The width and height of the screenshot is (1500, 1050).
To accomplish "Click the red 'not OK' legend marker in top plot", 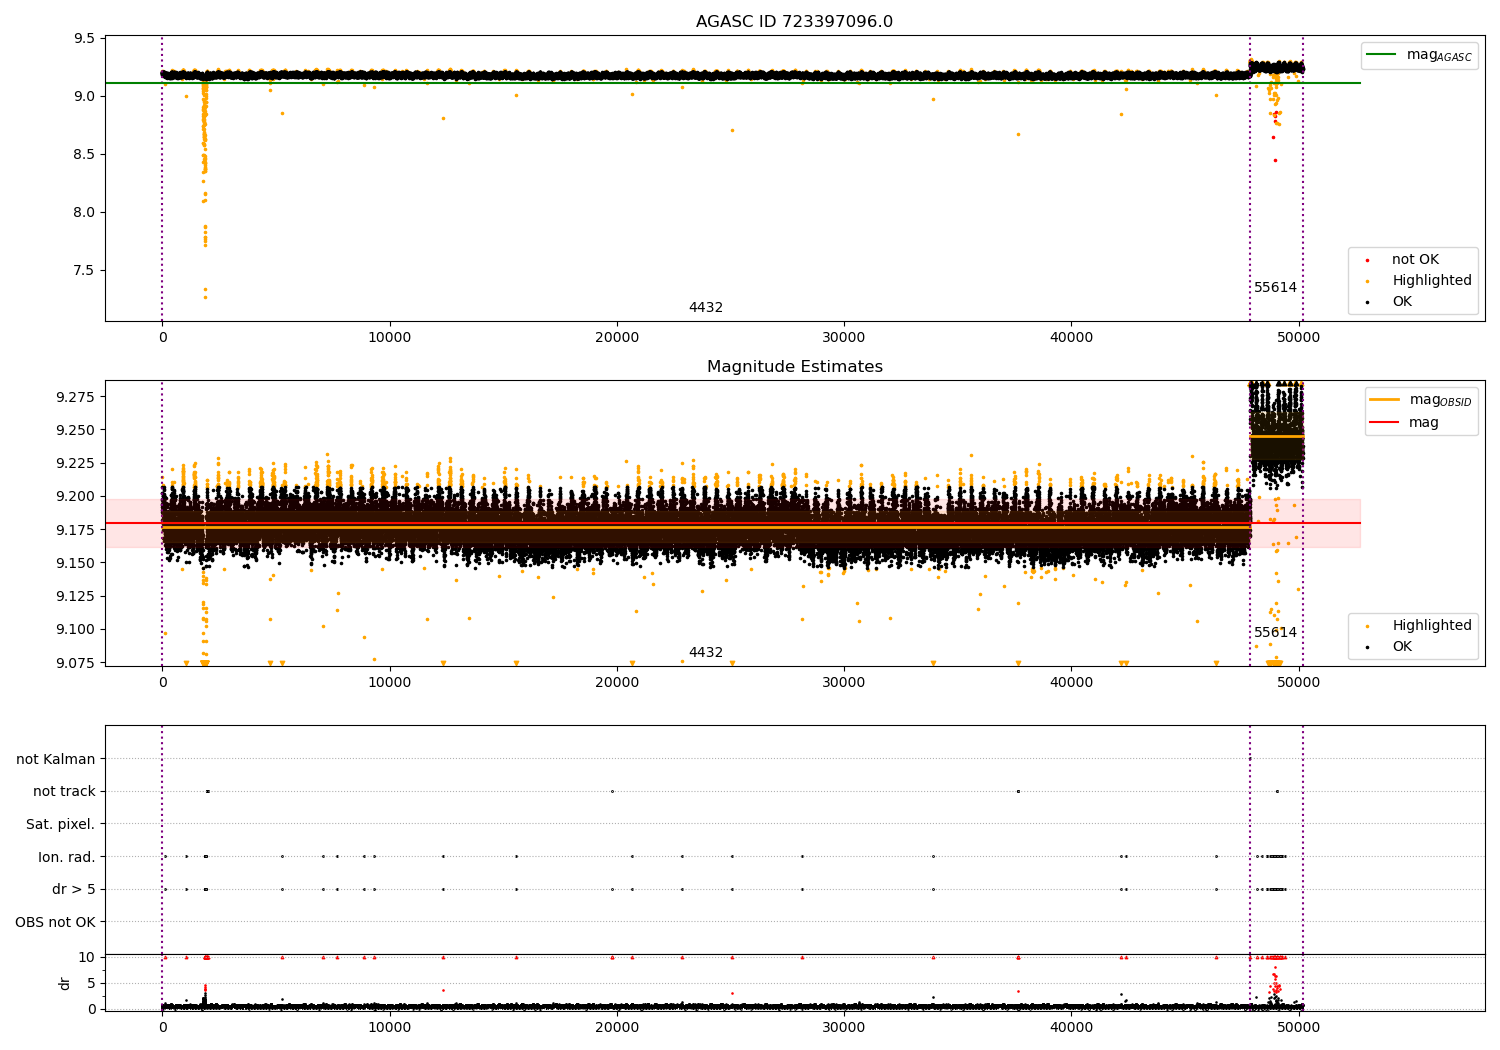I will coord(1367,260).
